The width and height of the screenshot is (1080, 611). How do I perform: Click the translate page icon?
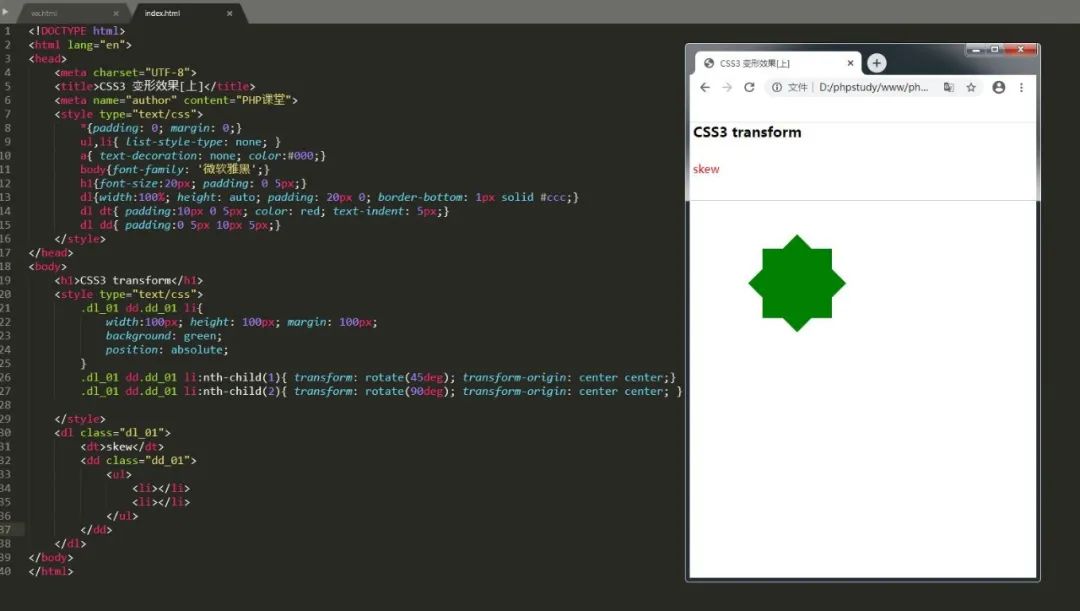(x=949, y=88)
